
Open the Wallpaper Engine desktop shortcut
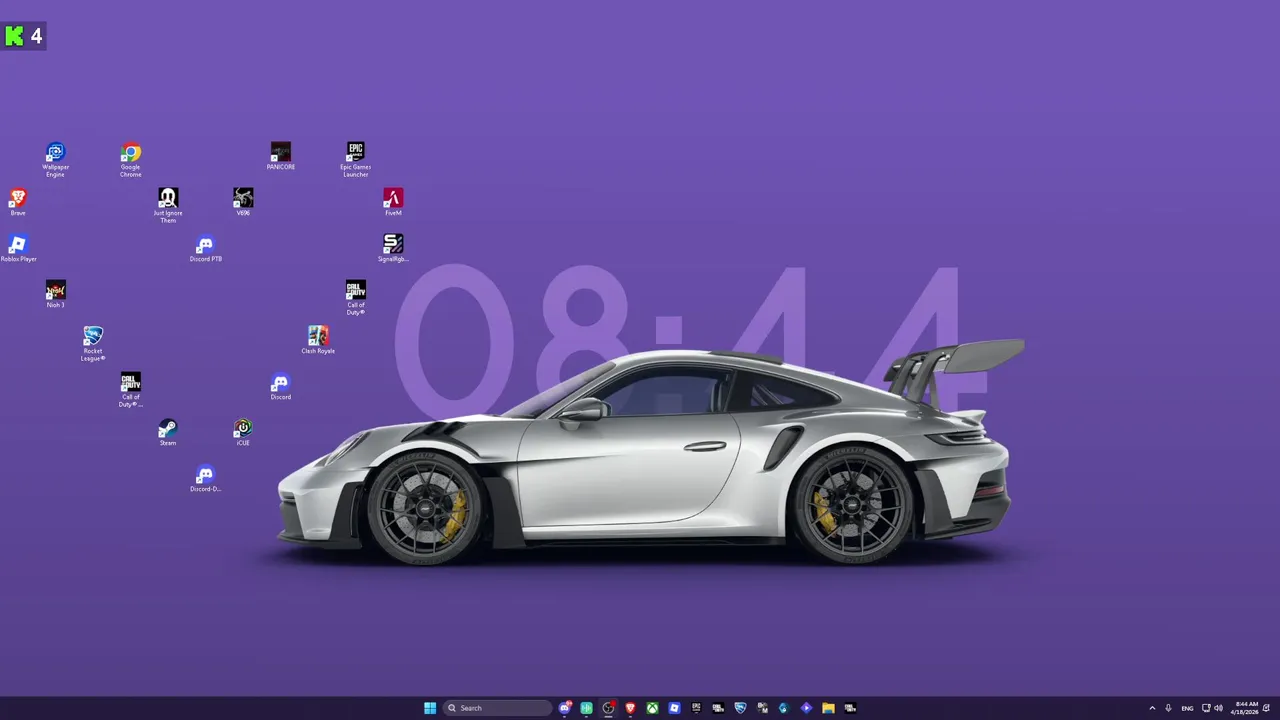point(55,160)
